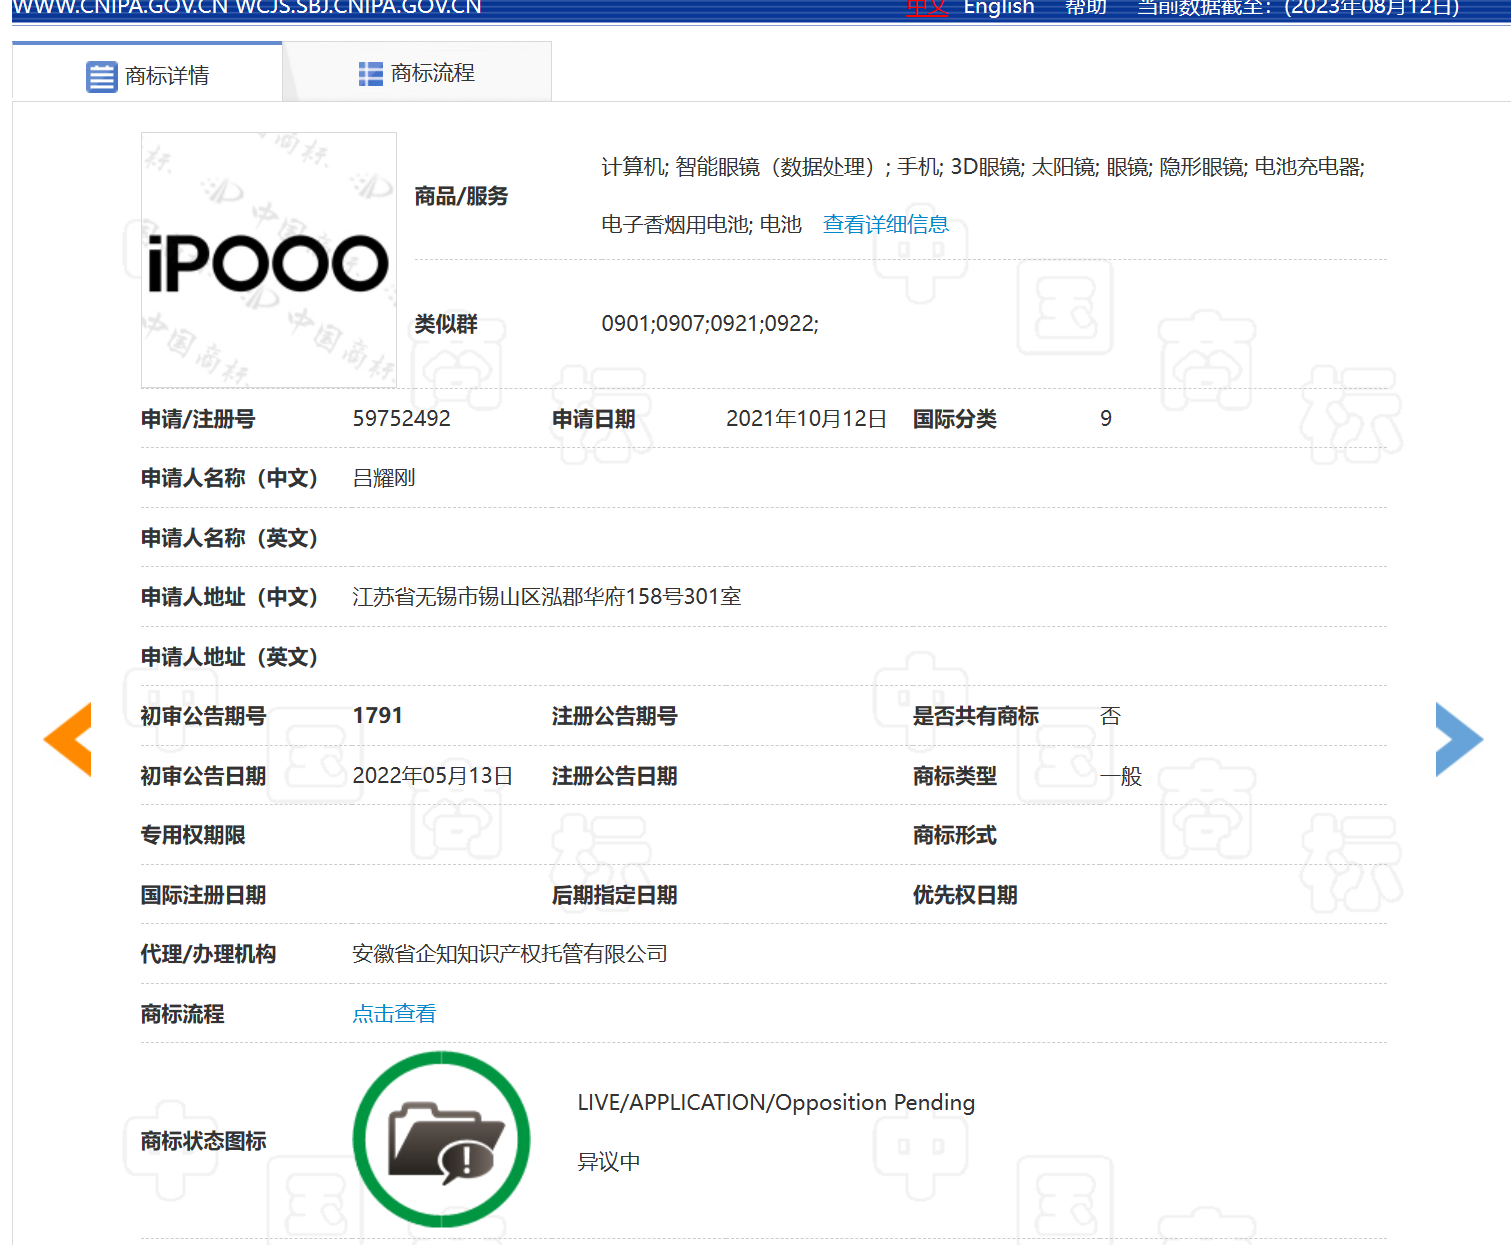Click the document icon on 商标详情 tab
Viewport: 1511px width, 1245px height.
pos(101,71)
